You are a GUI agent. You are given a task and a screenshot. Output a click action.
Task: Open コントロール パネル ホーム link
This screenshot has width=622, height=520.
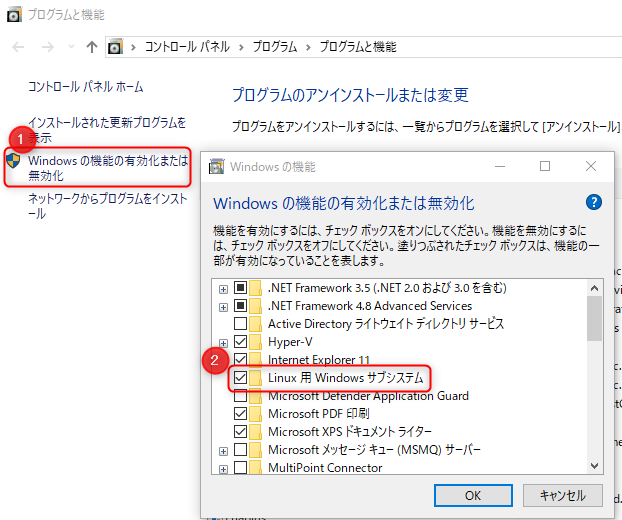(85, 87)
